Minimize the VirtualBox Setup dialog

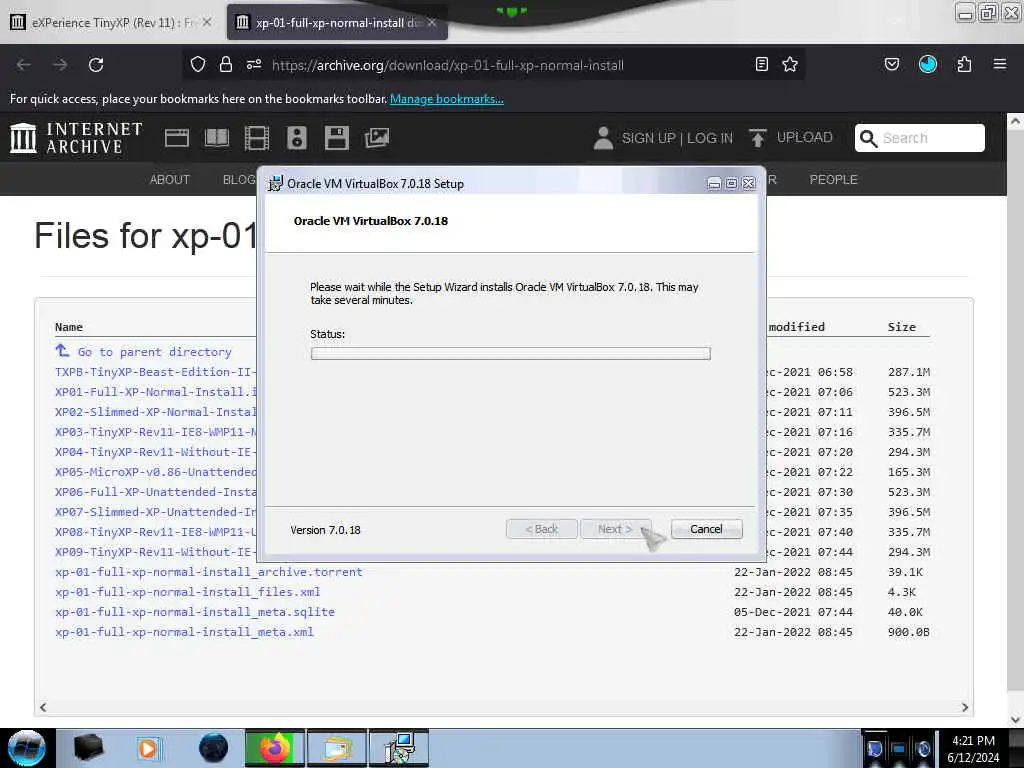(714, 184)
